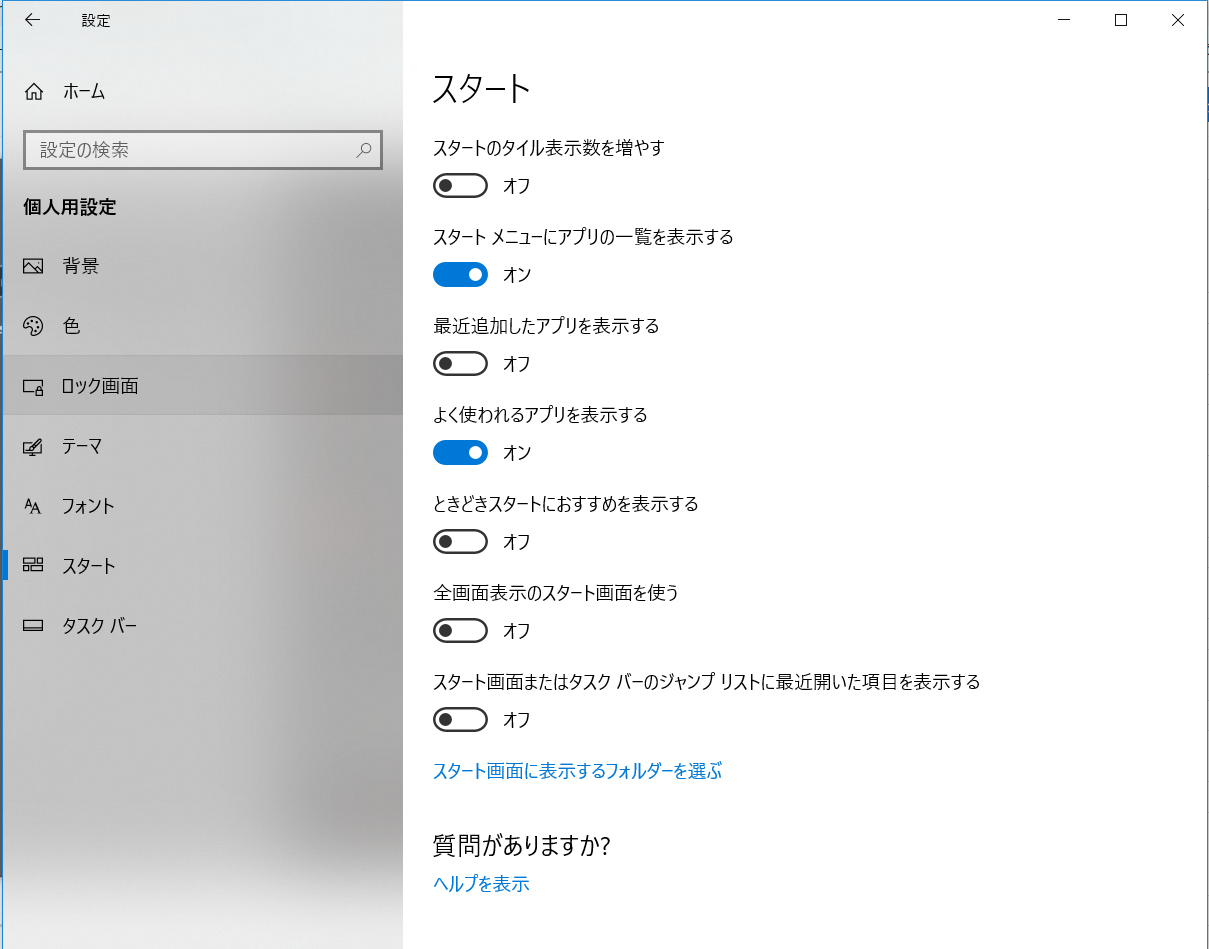Screen dimensions: 1209x949
Task: Close the Settings window
Action: click(1177, 20)
